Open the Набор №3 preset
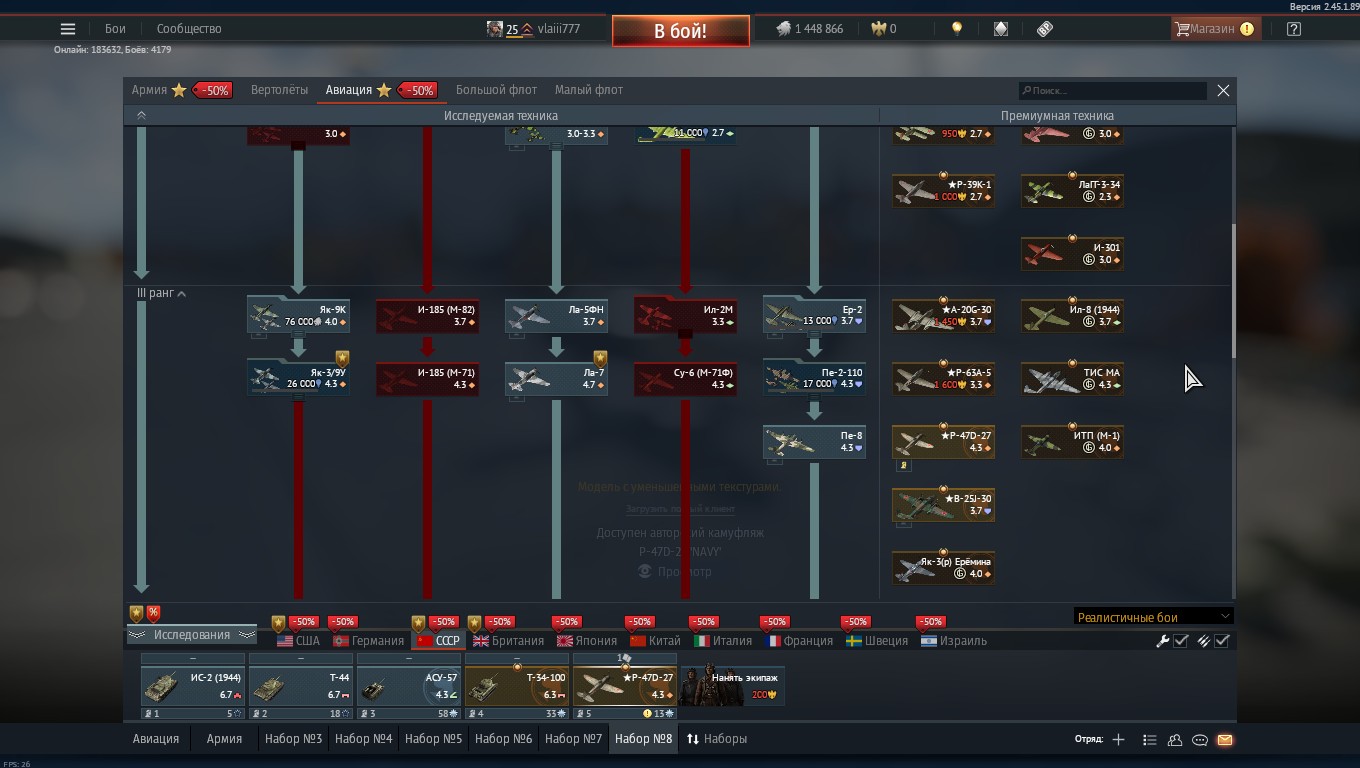The width and height of the screenshot is (1360, 768). click(293, 739)
